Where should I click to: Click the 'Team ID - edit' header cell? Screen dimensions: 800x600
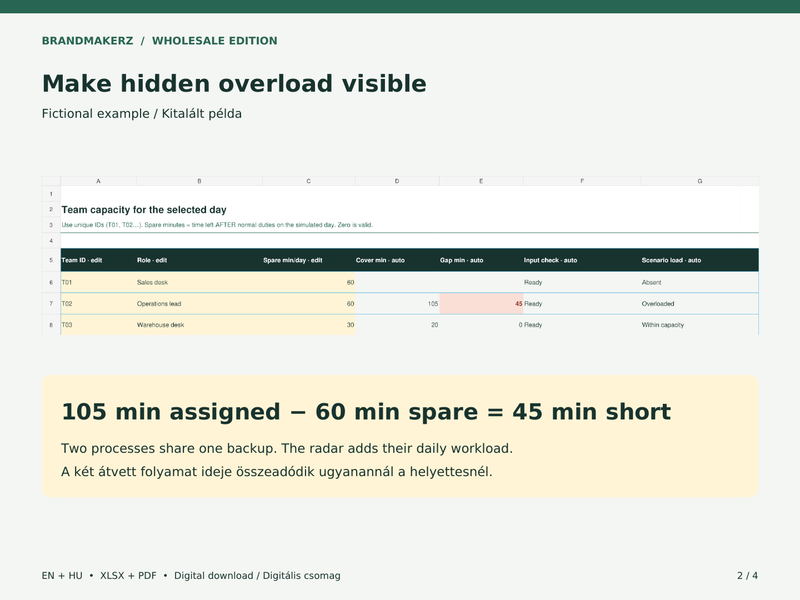98,260
